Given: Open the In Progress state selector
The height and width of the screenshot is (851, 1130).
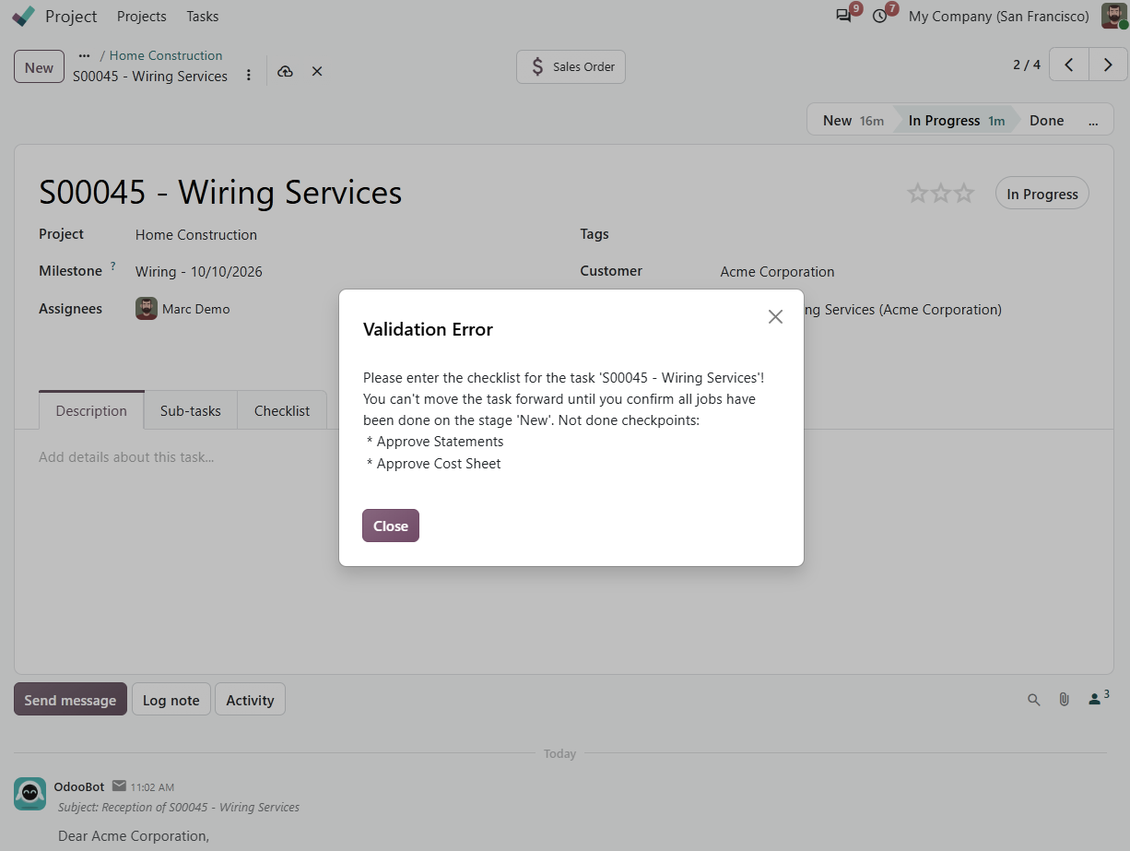Looking at the screenshot, I should coord(1042,194).
